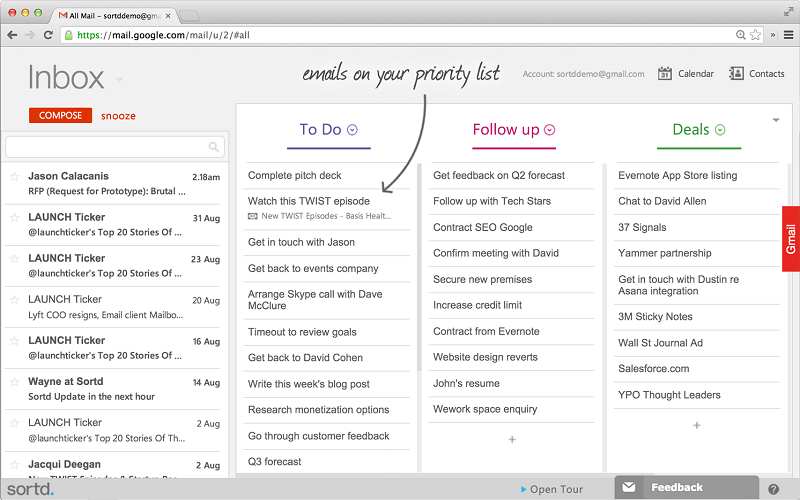Click the browser back arrow
This screenshot has width=800, height=500.
tap(12, 35)
